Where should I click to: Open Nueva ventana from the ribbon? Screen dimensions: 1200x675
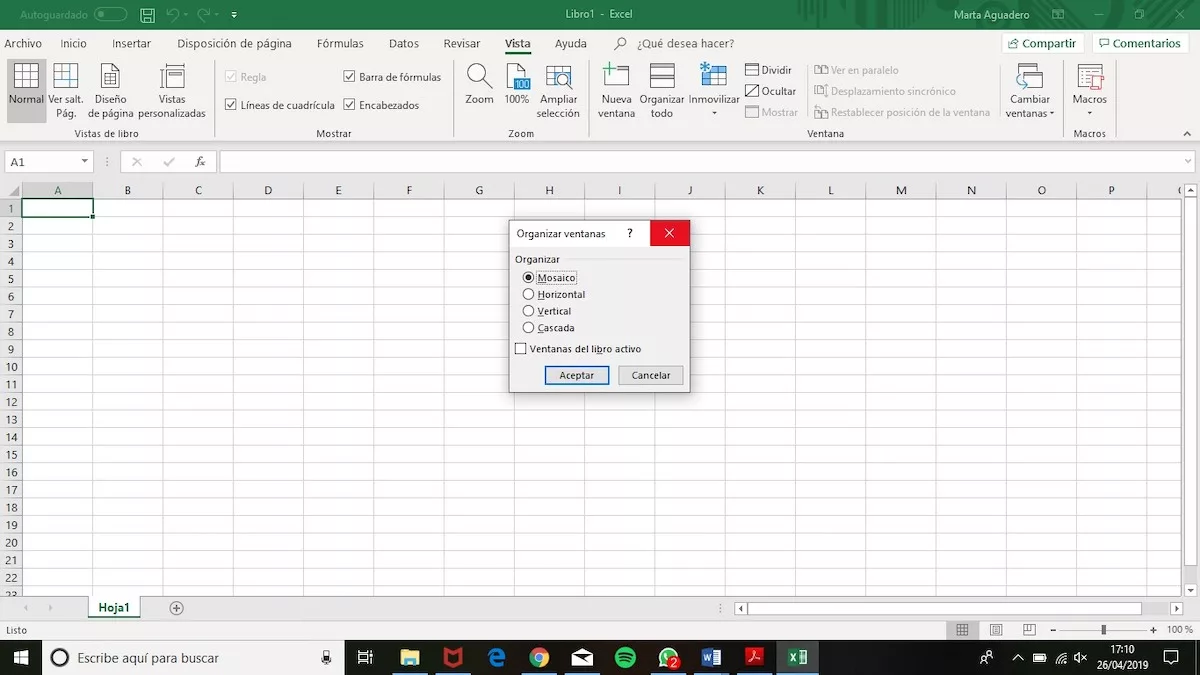pos(616,78)
